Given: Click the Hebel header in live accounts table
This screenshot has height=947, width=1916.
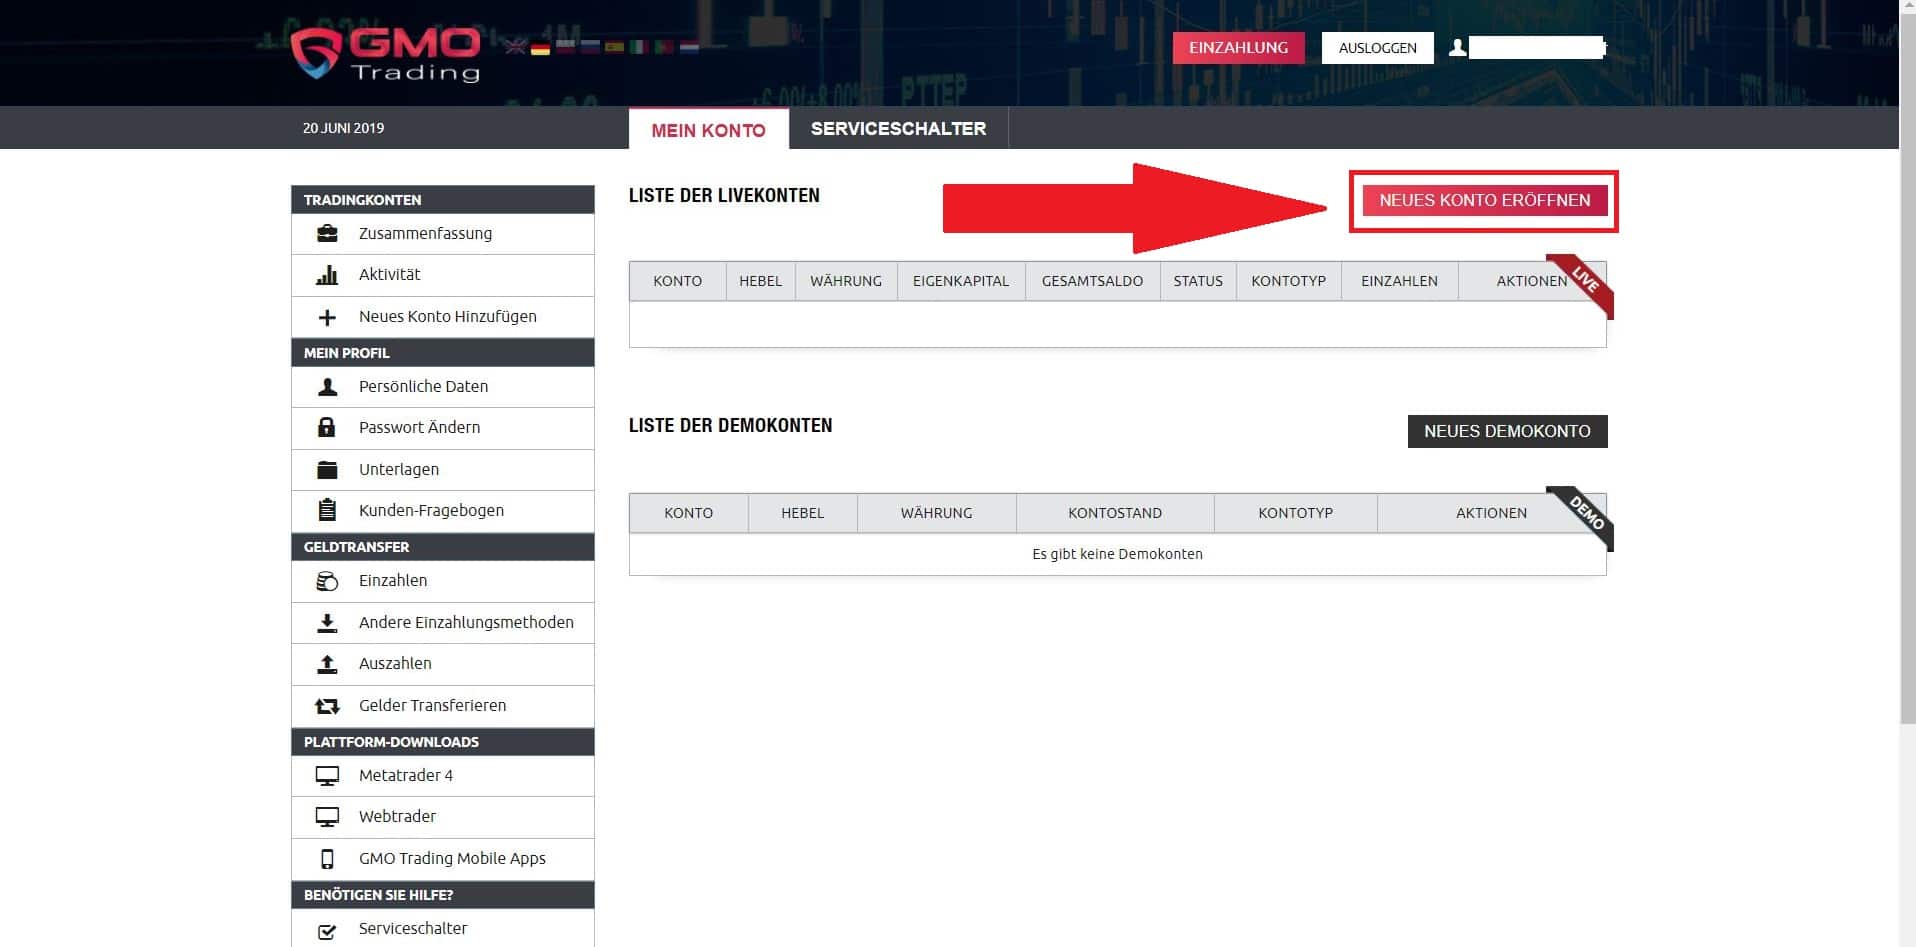Looking at the screenshot, I should point(760,281).
